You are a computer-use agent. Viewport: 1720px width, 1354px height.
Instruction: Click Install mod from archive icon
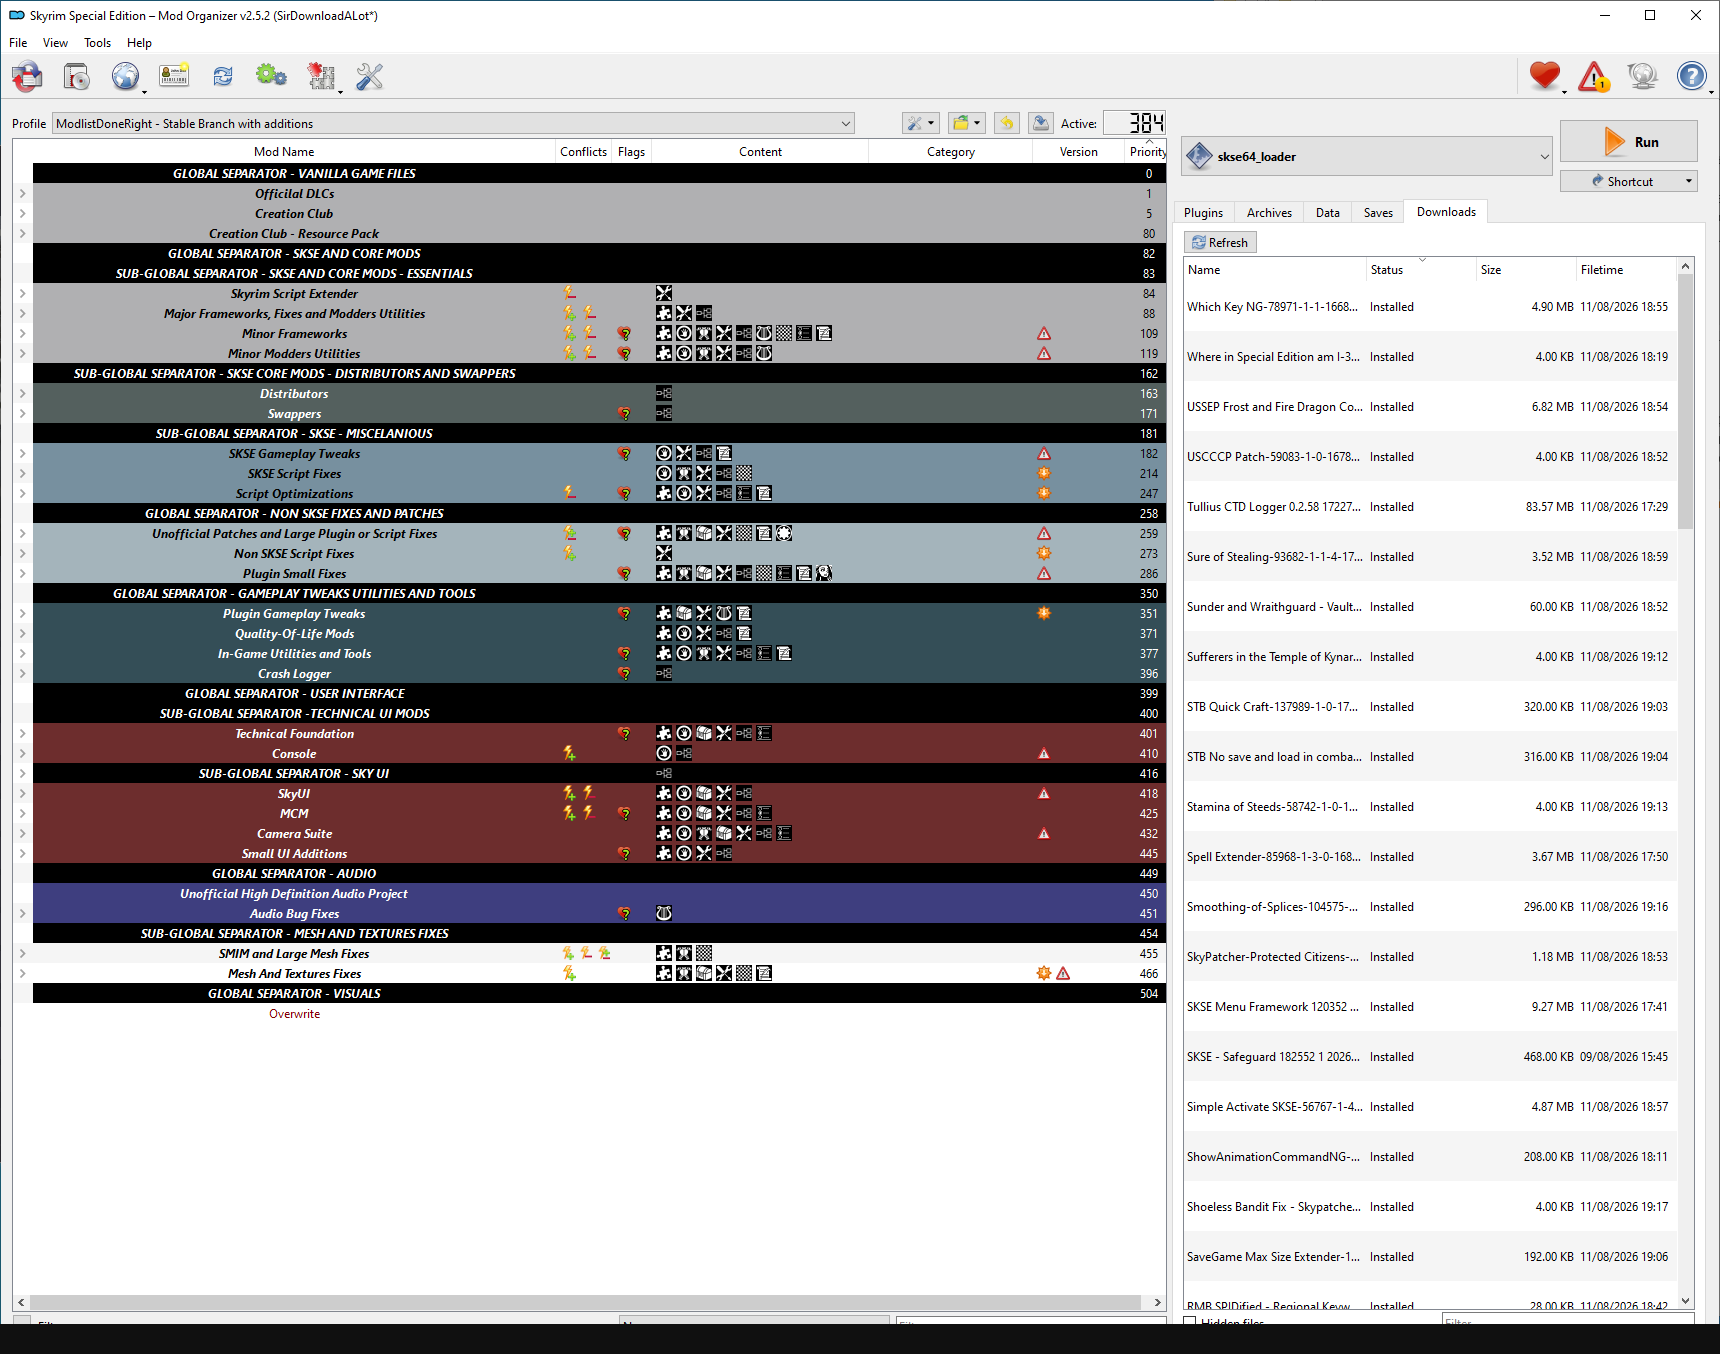click(x=77, y=76)
